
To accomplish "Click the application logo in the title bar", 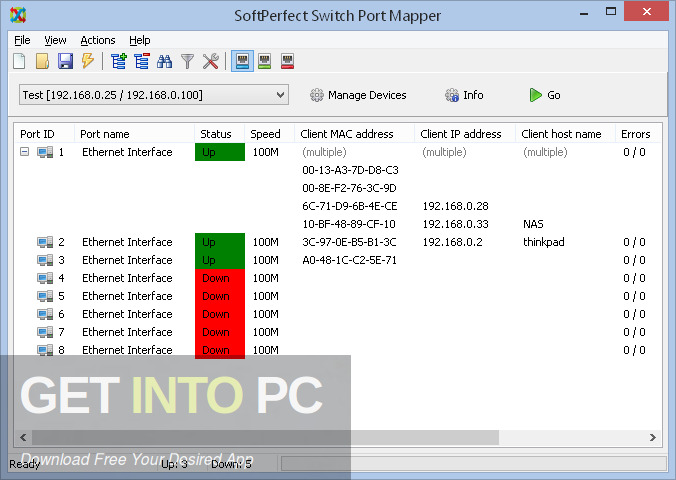I will click(18, 15).
